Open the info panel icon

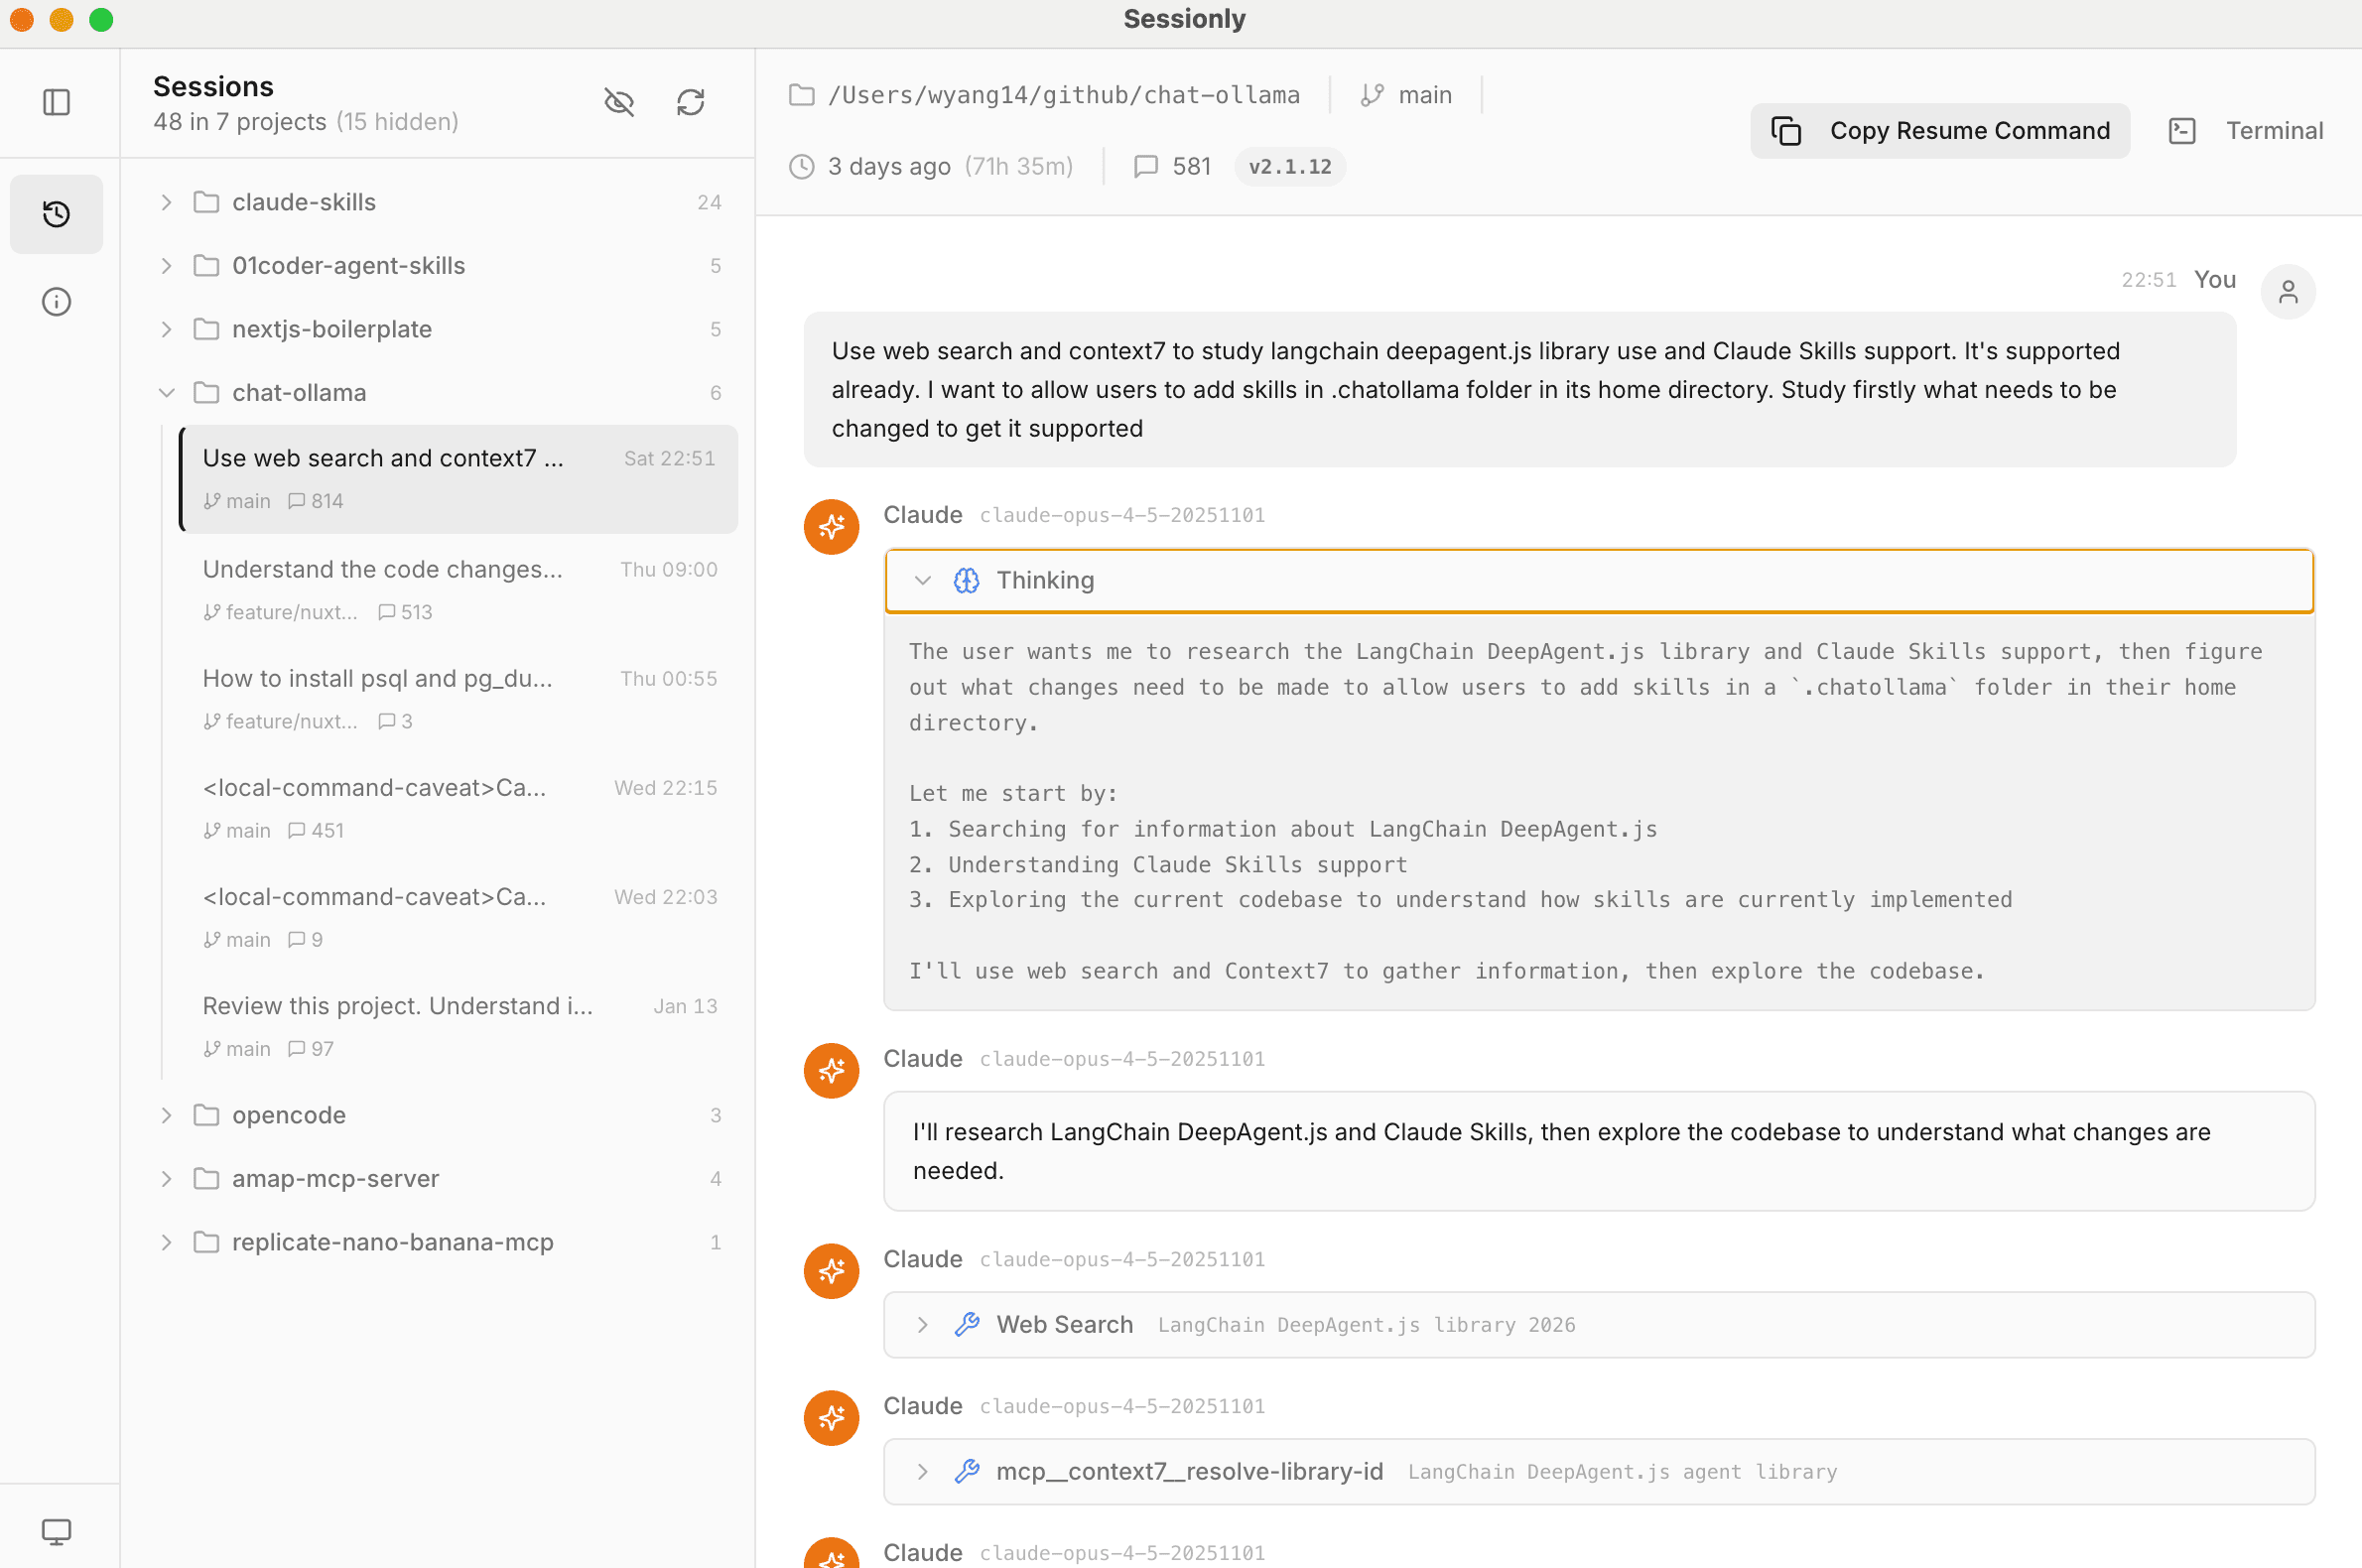click(x=56, y=301)
